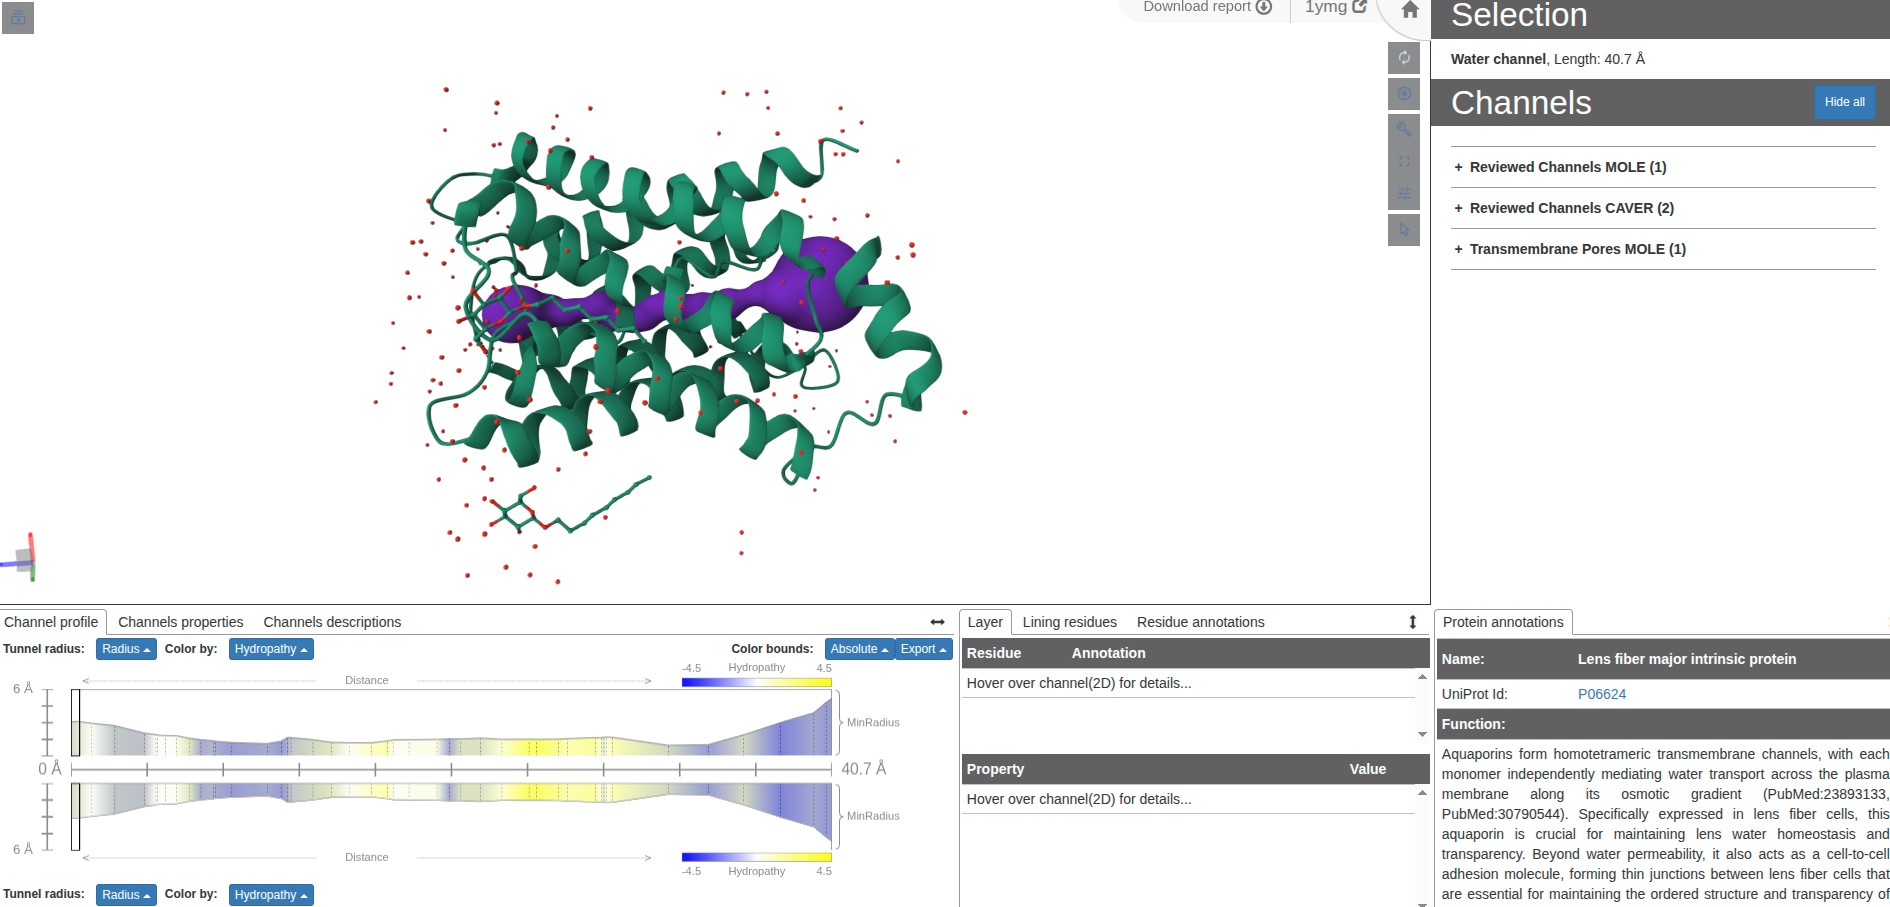Viewport: 1890px width, 907px height.
Task: Open the Absolute color bounds dropdown
Action: 859,649
